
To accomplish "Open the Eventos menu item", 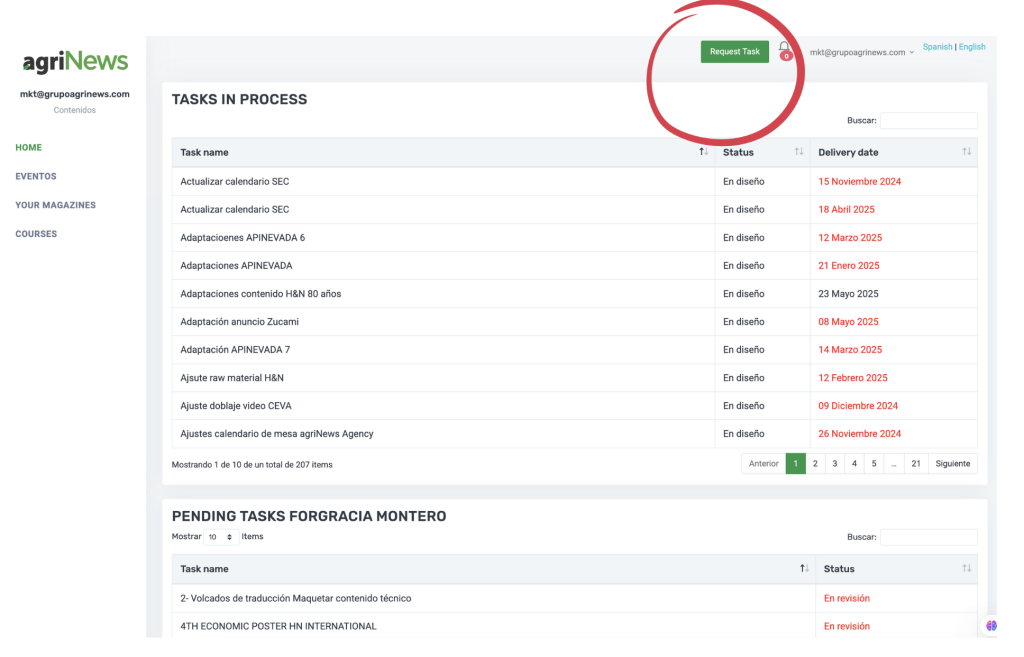I will coord(36,176).
